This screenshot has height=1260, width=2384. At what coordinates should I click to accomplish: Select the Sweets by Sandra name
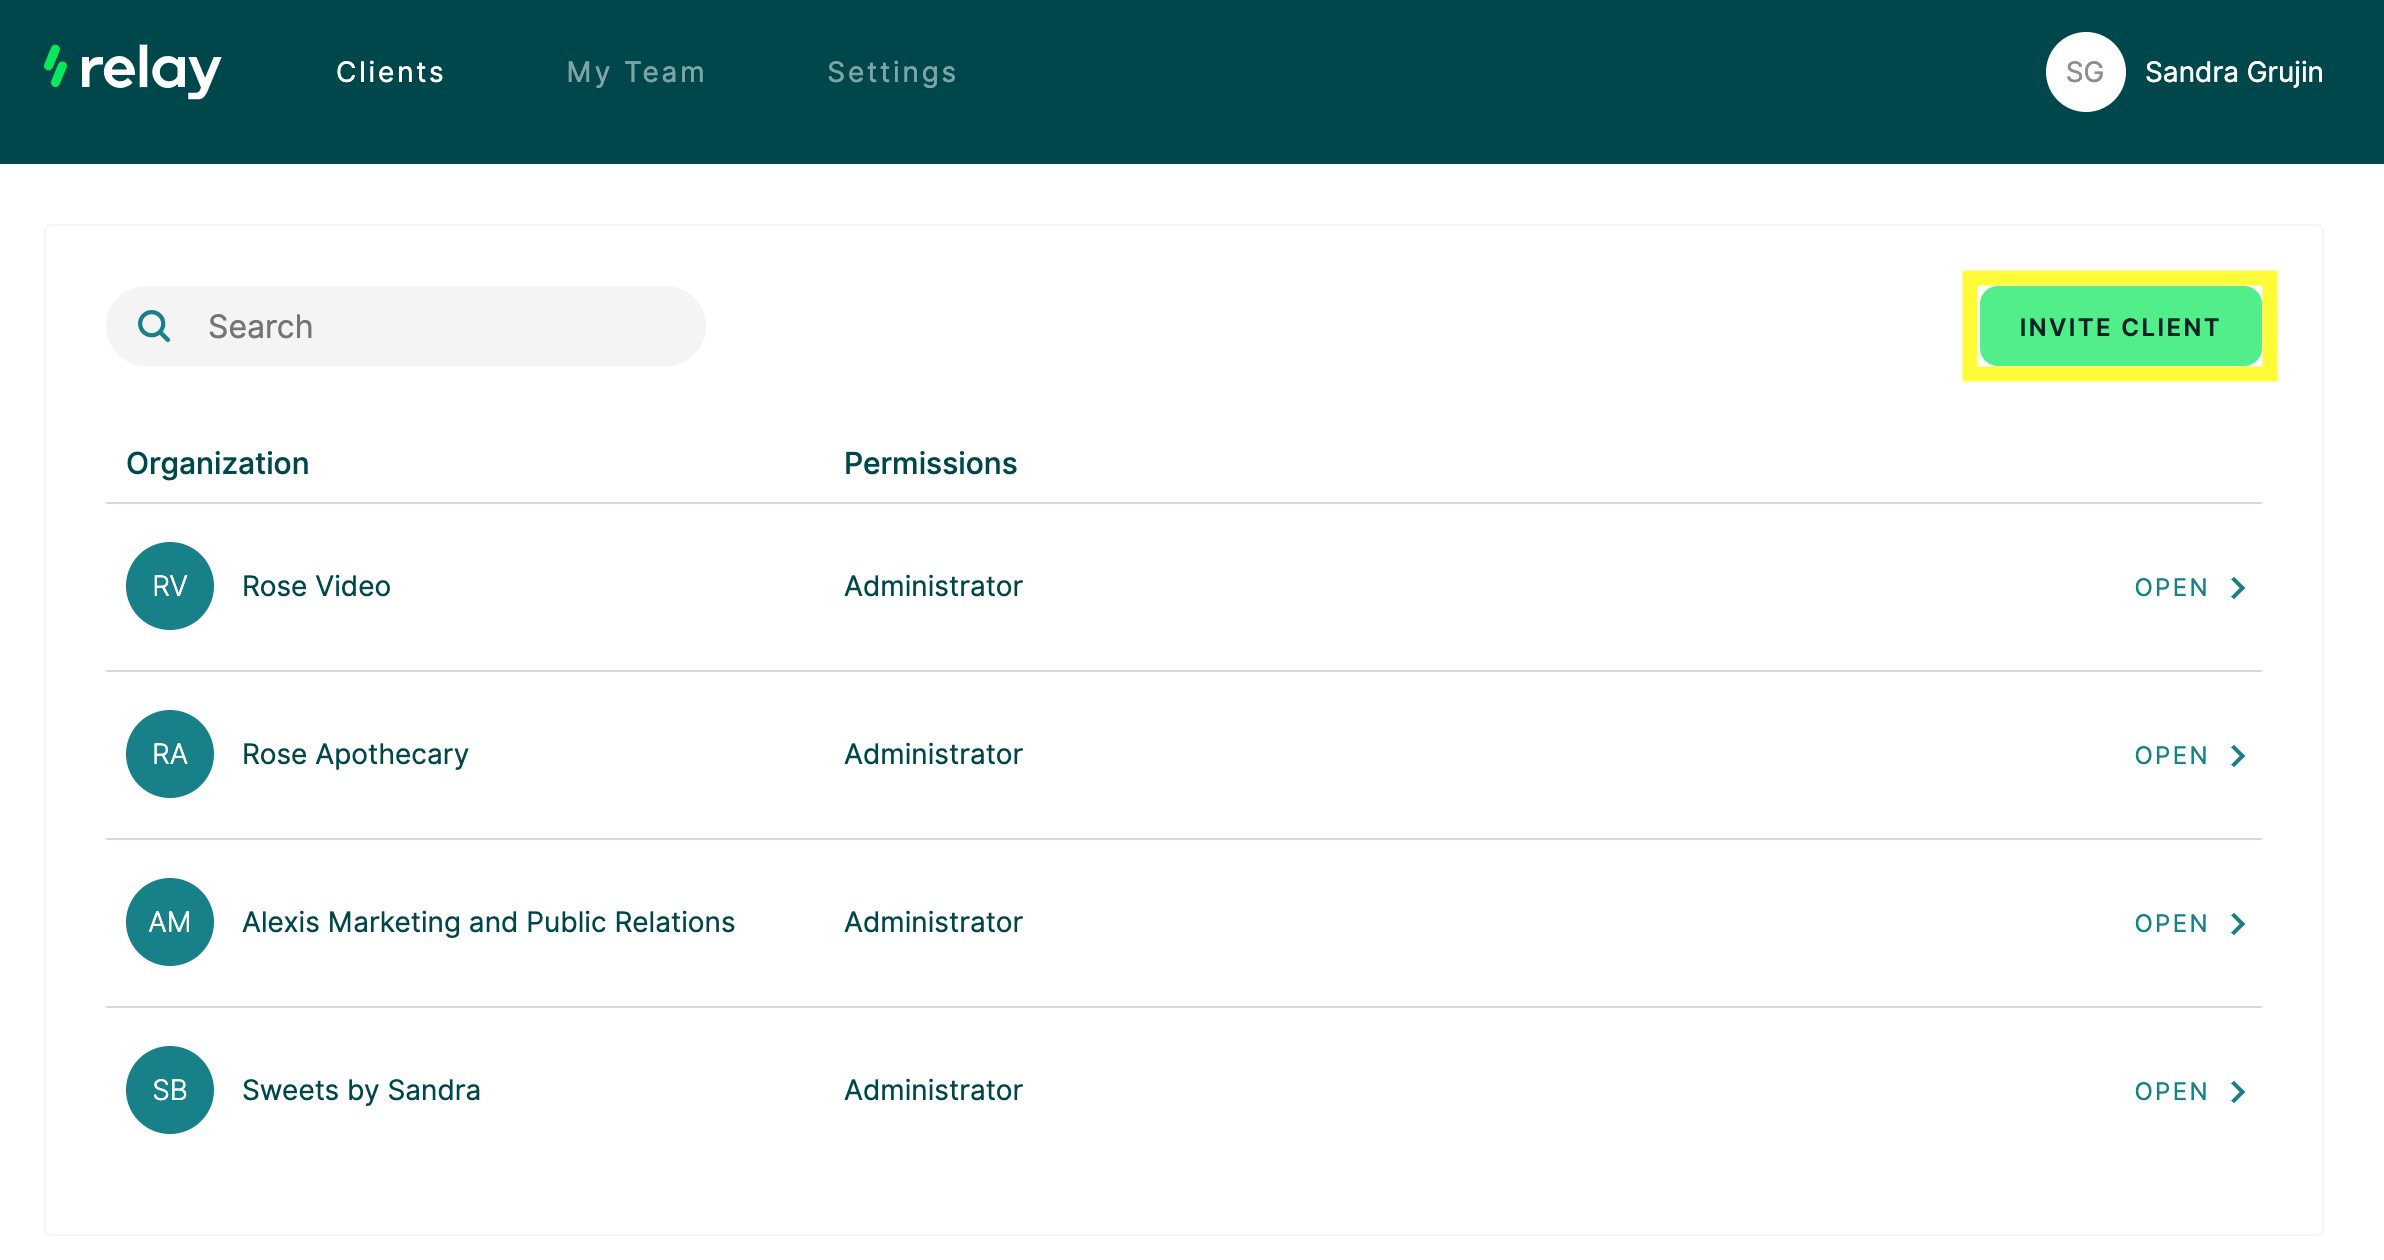(x=361, y=1090)
